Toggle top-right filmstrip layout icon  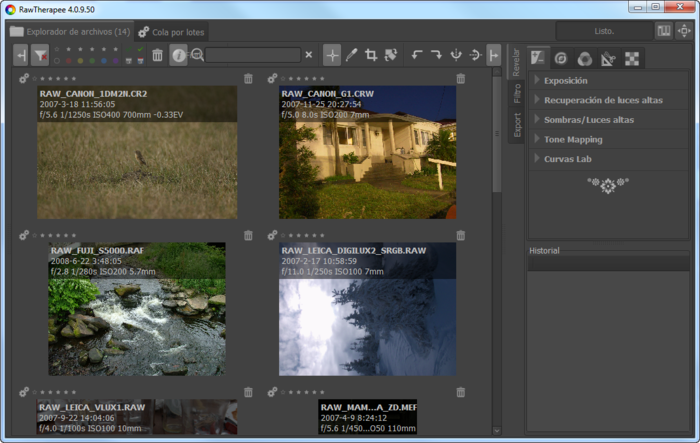coord(664,31)
